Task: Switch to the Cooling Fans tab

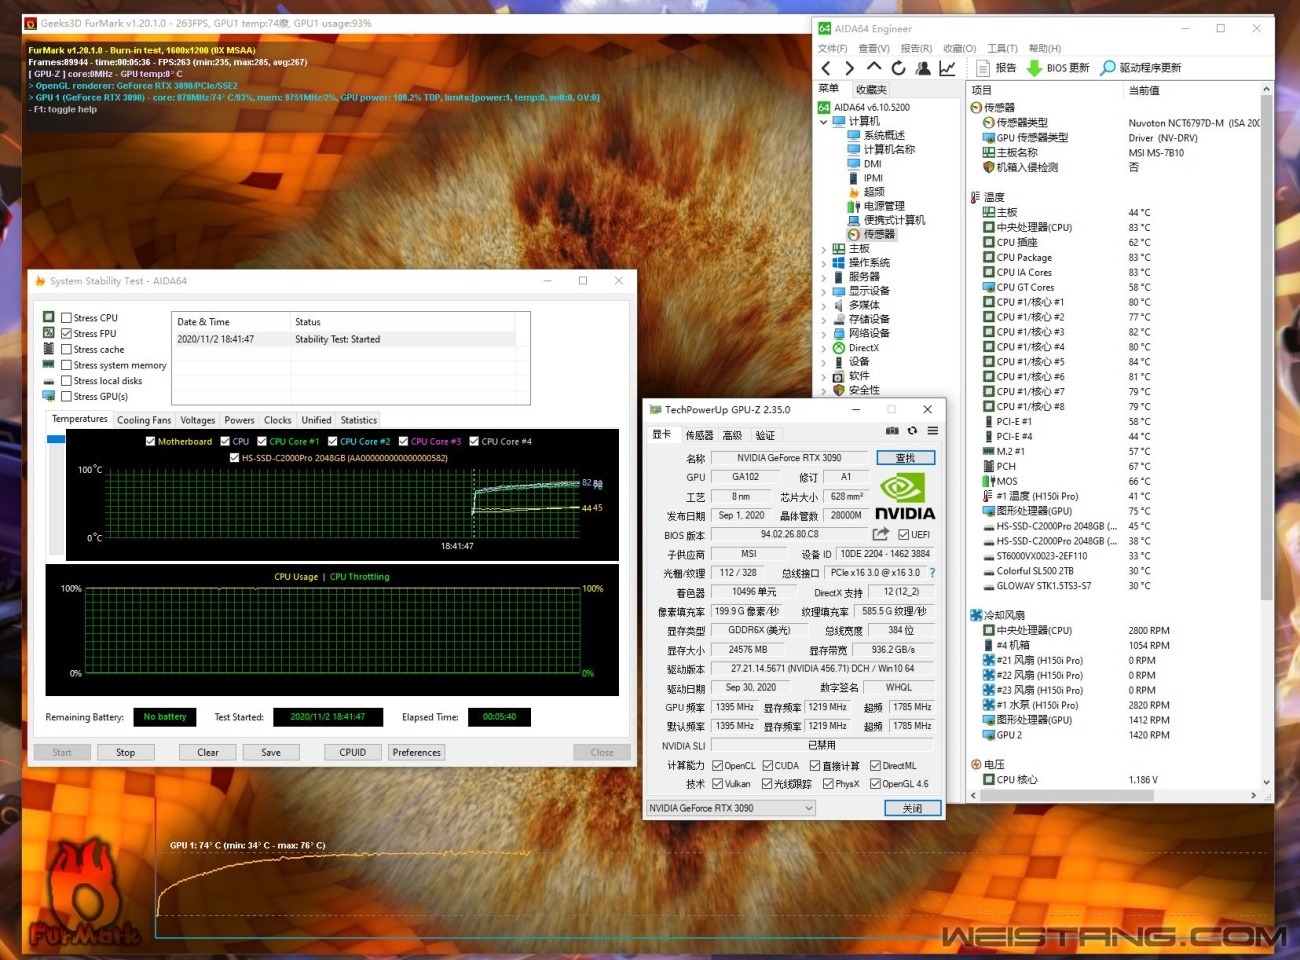Action: [x=144, y=420]
